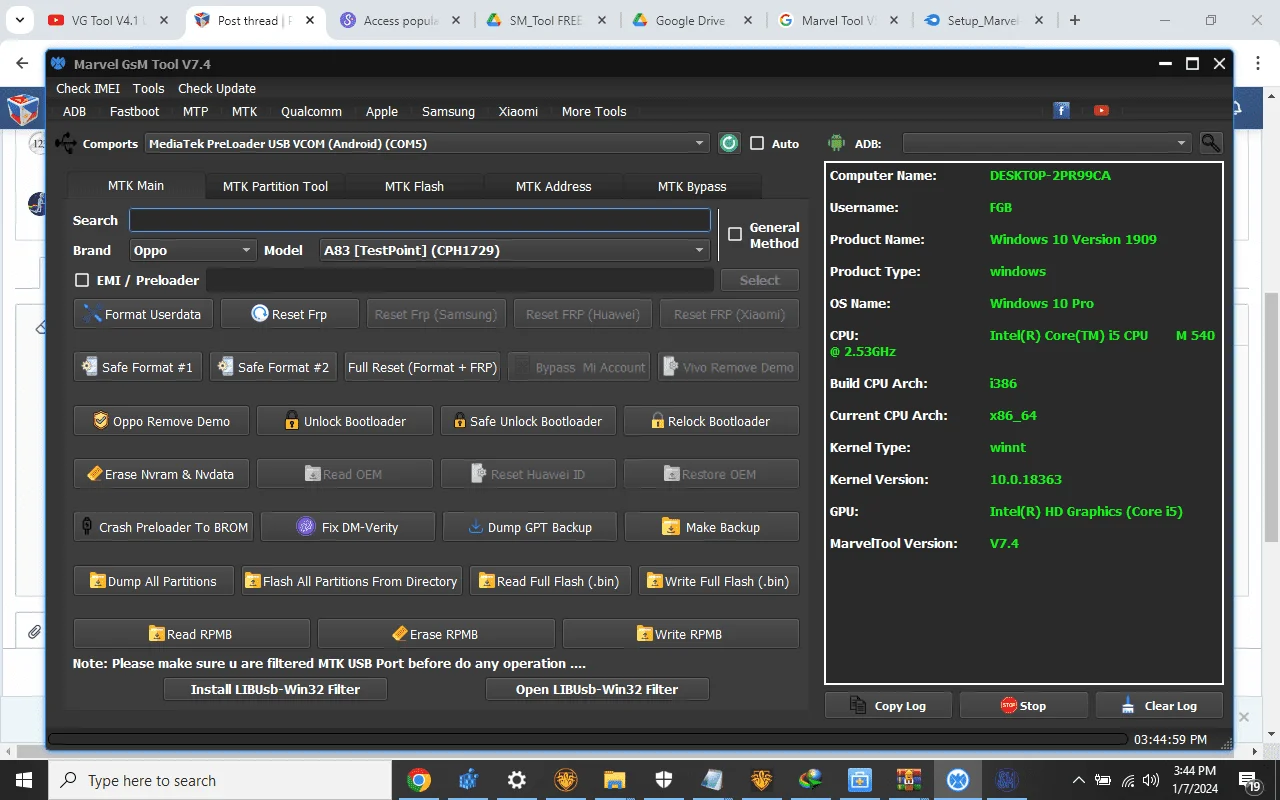Click Install LIBUsb-Win32 Filter
This screenshot has width=1280, height=800.
pos(275,689)
